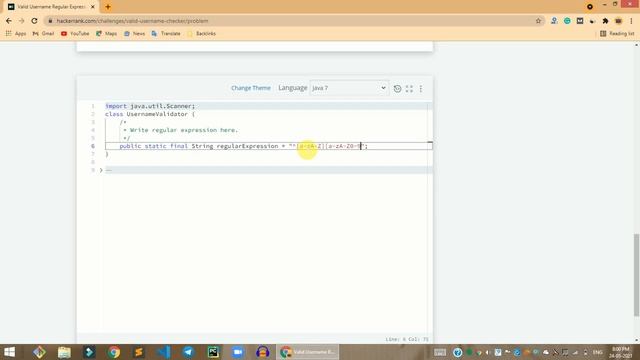Viewport: 640px width, 360px height.
Task: Click the black circle recording indicator in title bar
Action: [590, 7]
